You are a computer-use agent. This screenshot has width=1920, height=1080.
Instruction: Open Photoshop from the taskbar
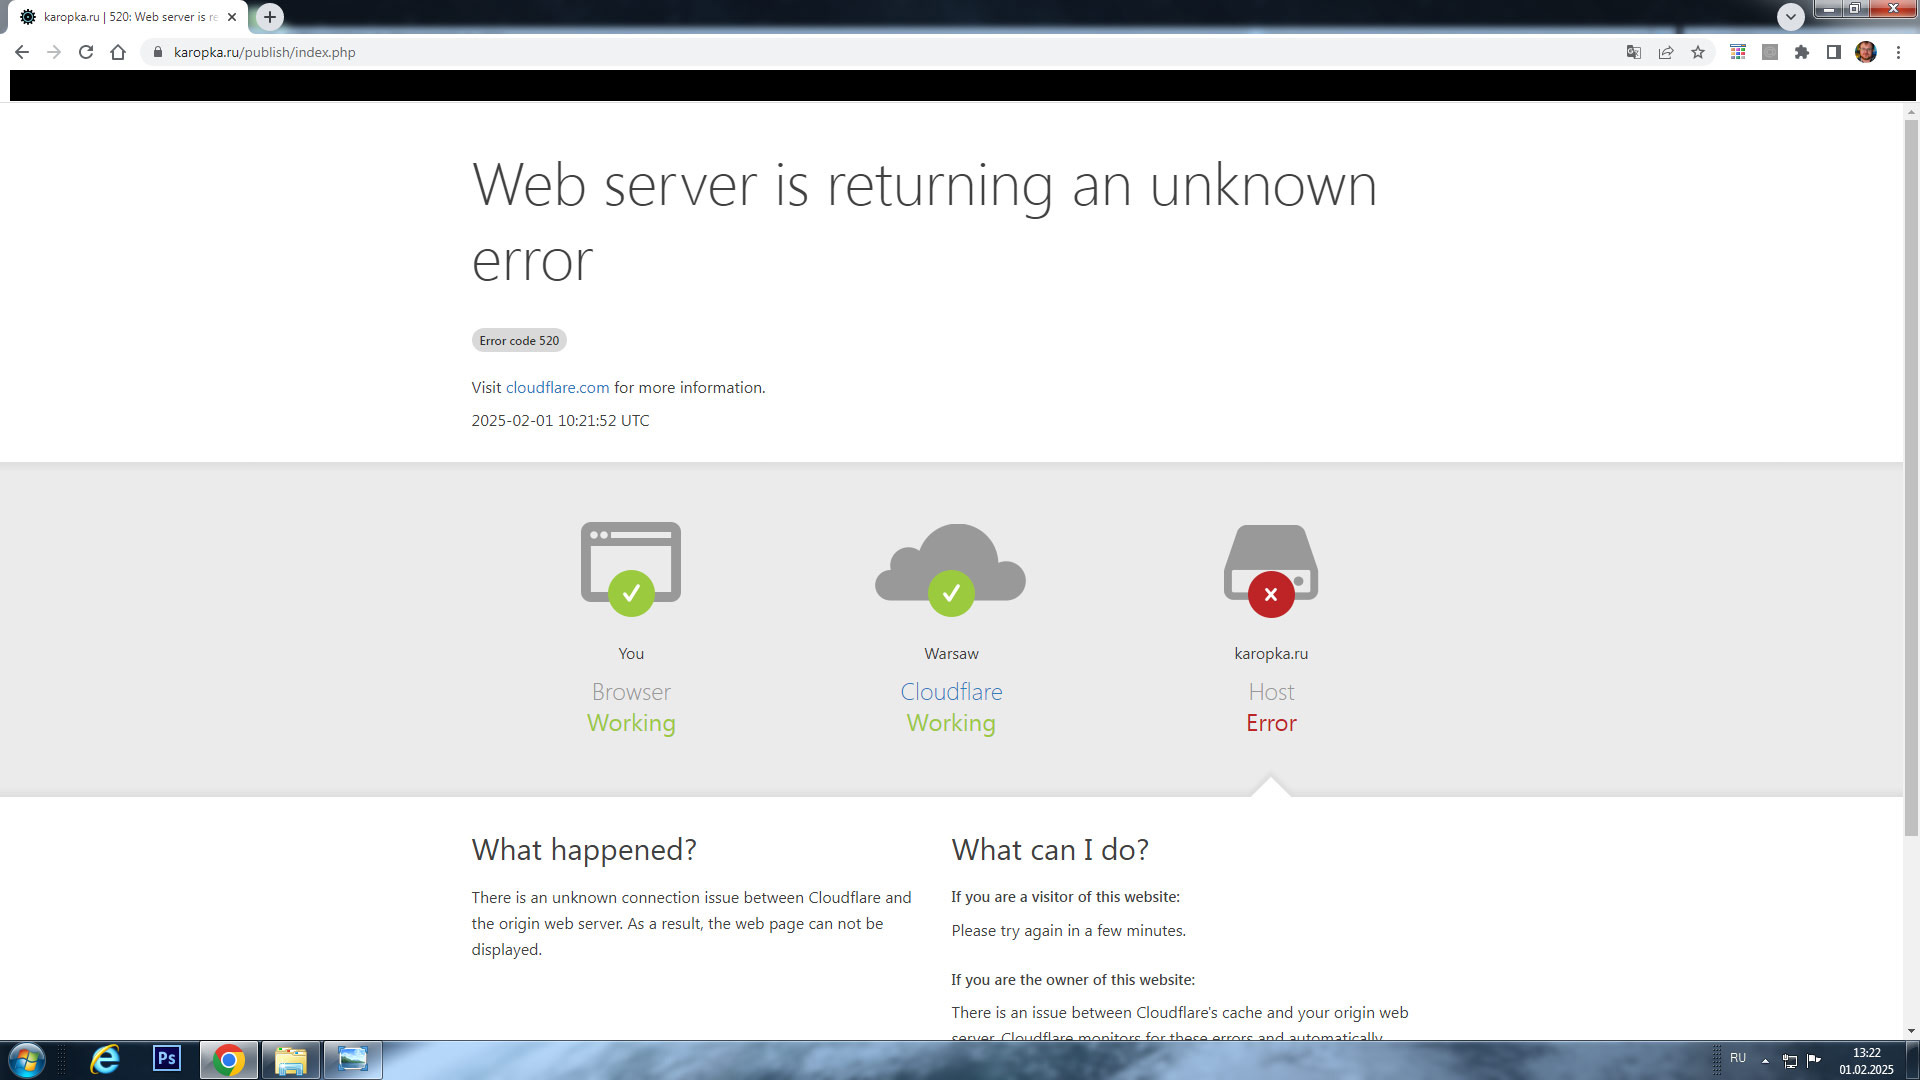click(x=167, y=1059)
